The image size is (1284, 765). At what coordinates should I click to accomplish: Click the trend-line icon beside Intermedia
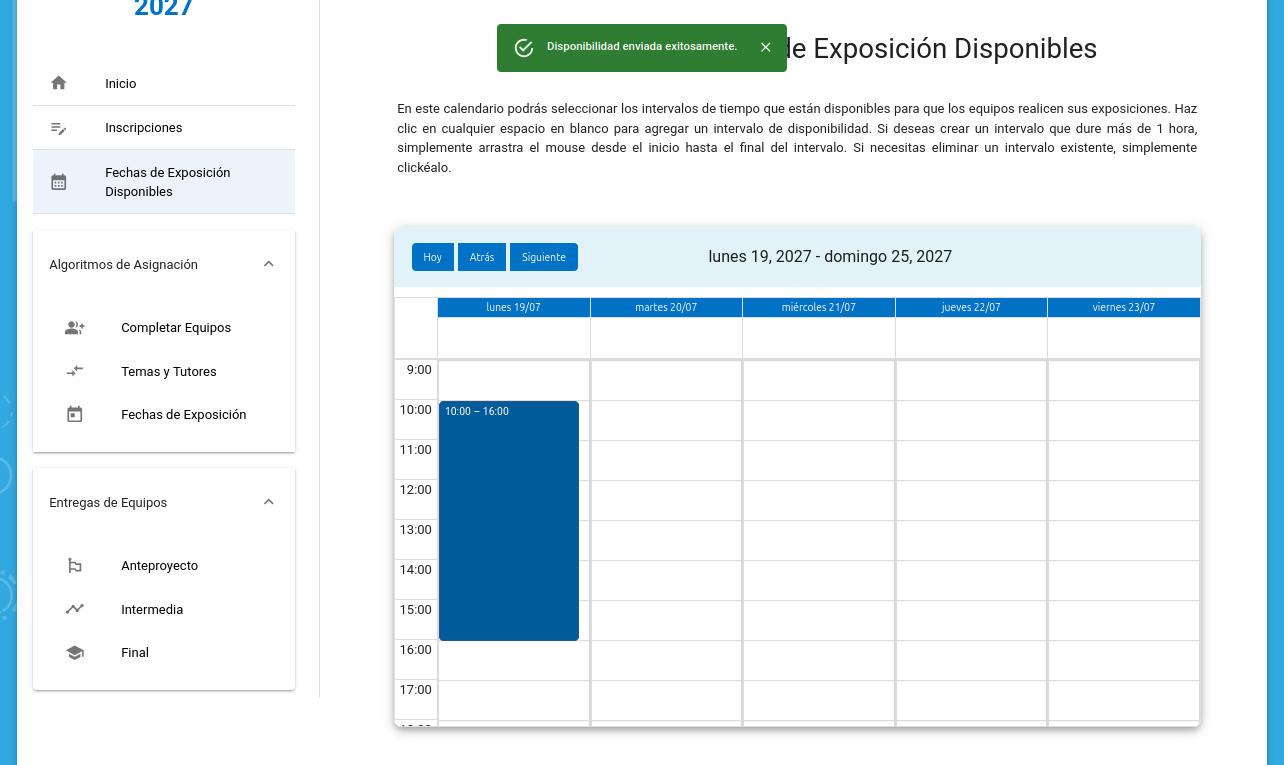point(75,609)
